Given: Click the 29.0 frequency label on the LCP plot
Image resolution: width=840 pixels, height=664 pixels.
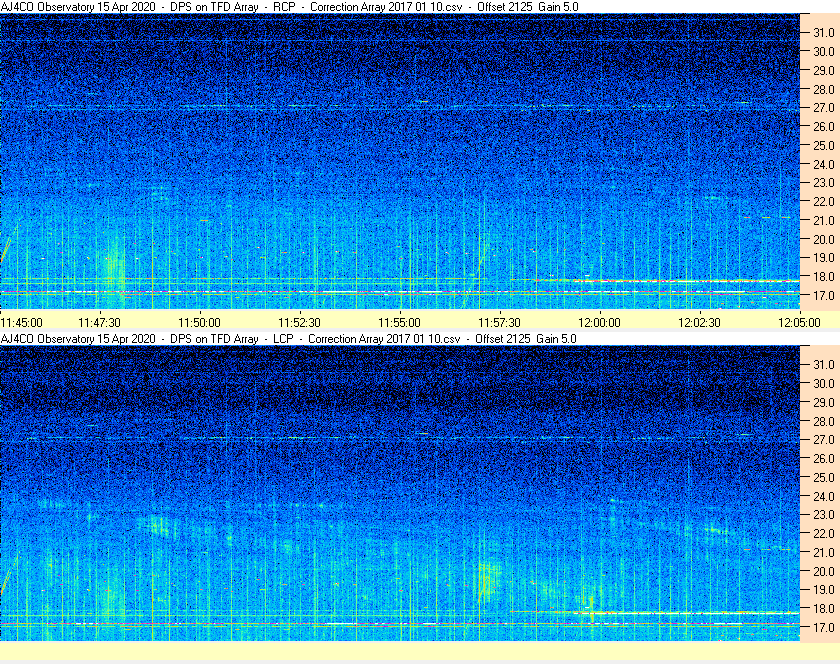Looking at the screenshot, I should (824, 402).
